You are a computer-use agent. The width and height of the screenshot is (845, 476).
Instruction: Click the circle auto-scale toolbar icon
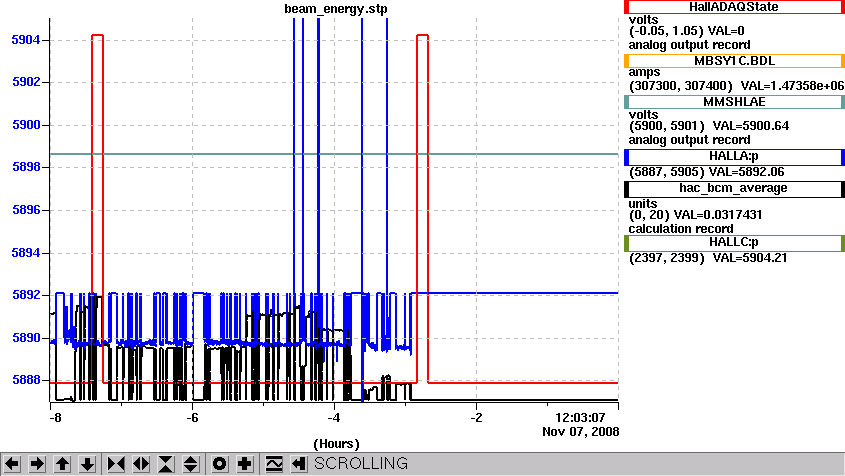220,464
